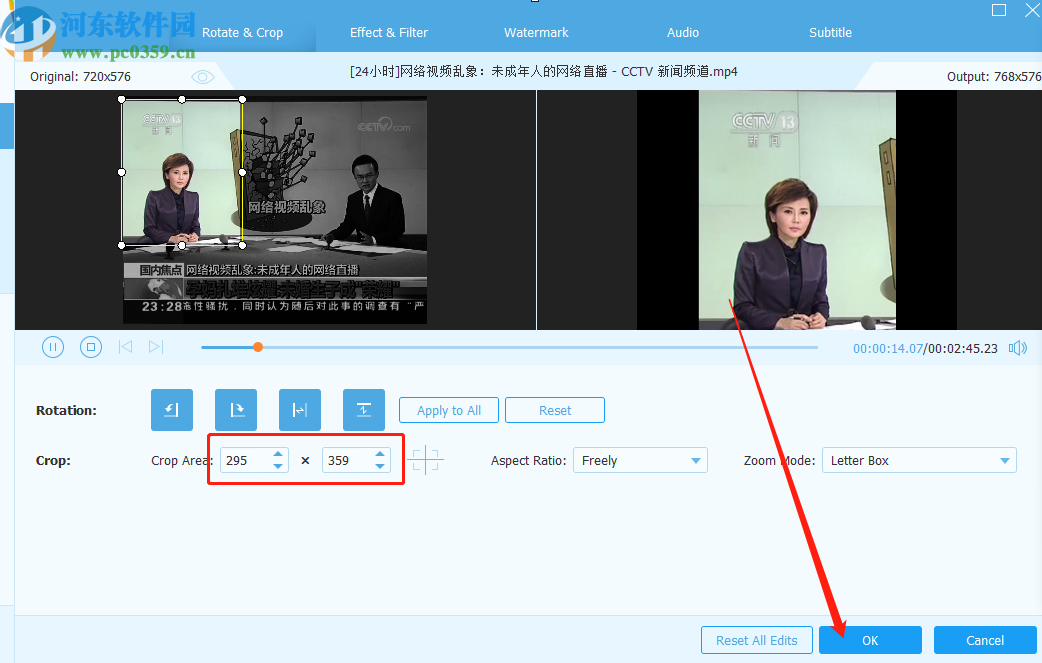Flip the video vertically
Image resolution: width=1042 pixels, height=663 pixels.
coord(363,409)
